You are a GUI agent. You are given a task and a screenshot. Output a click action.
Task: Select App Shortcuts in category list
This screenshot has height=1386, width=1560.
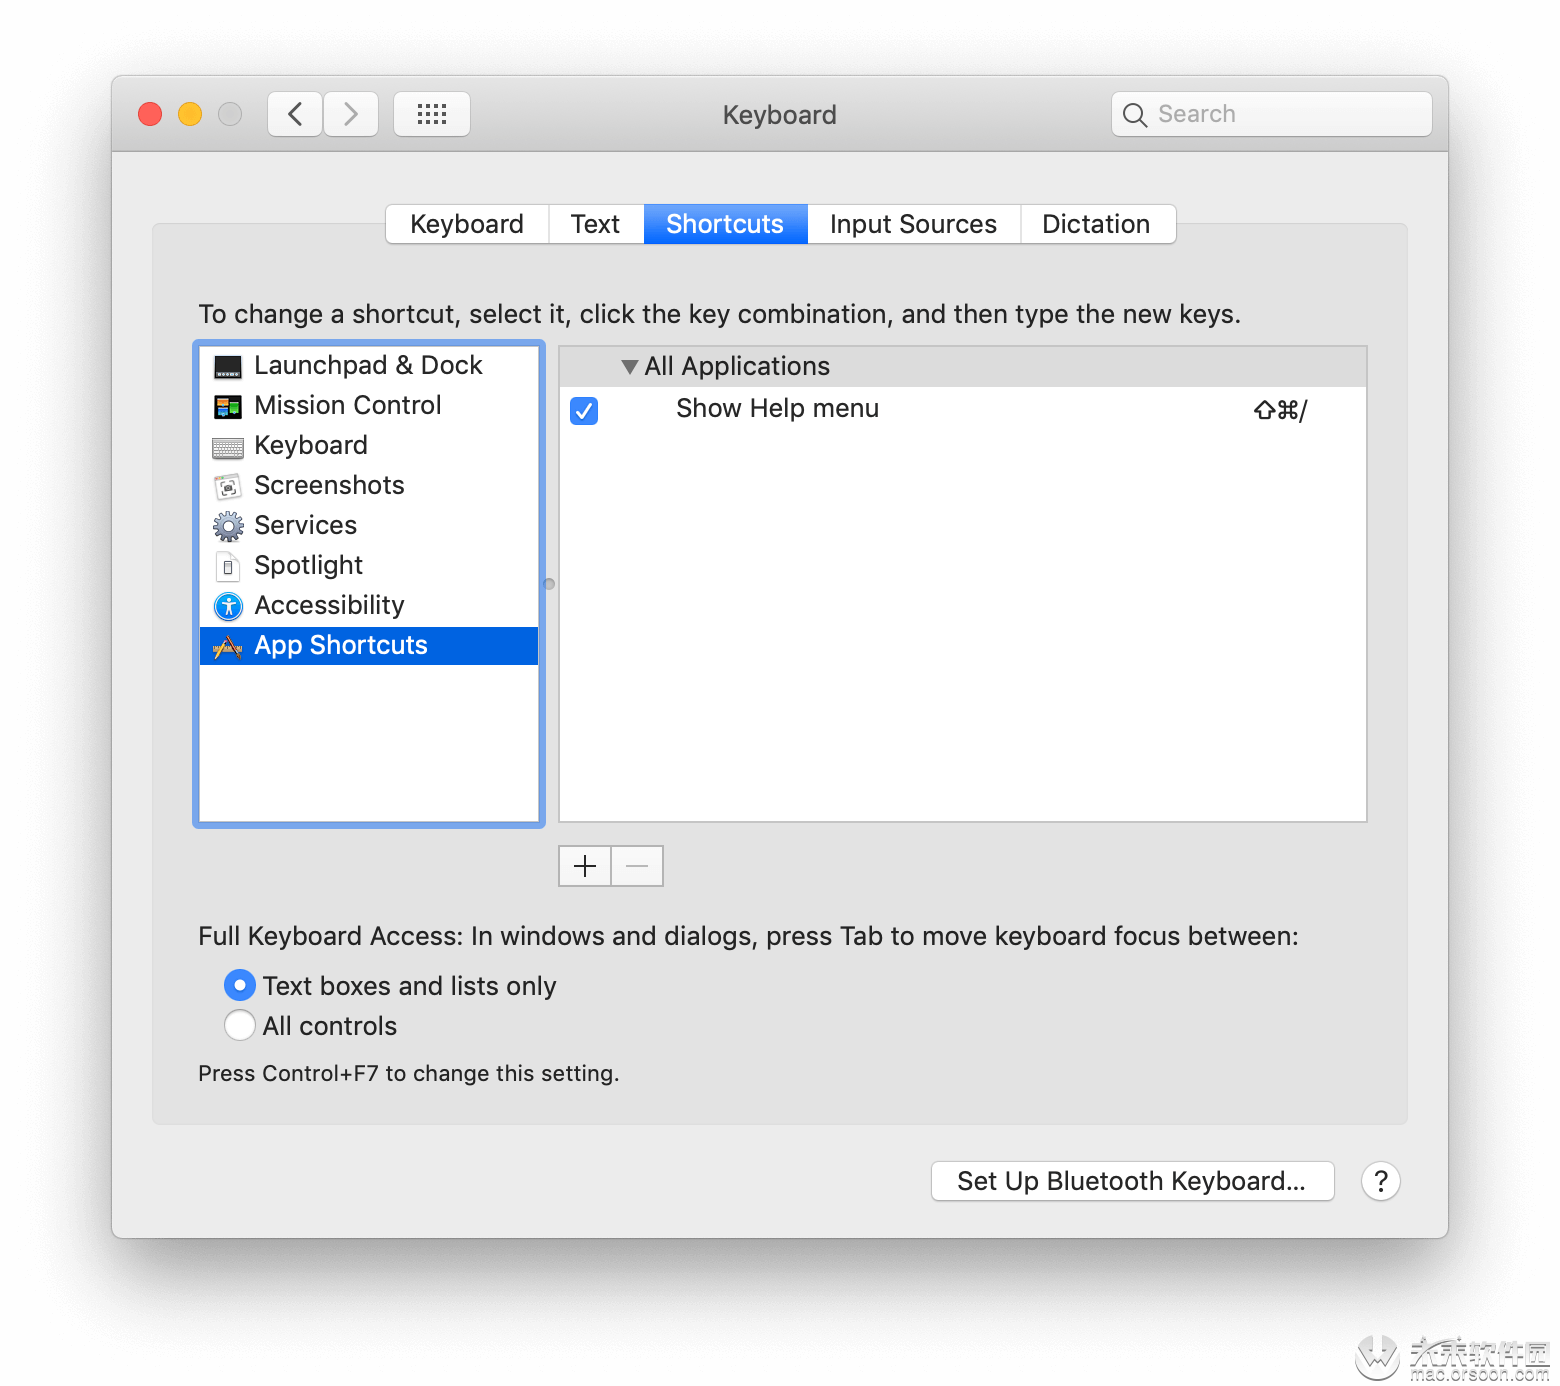(369, 646)
